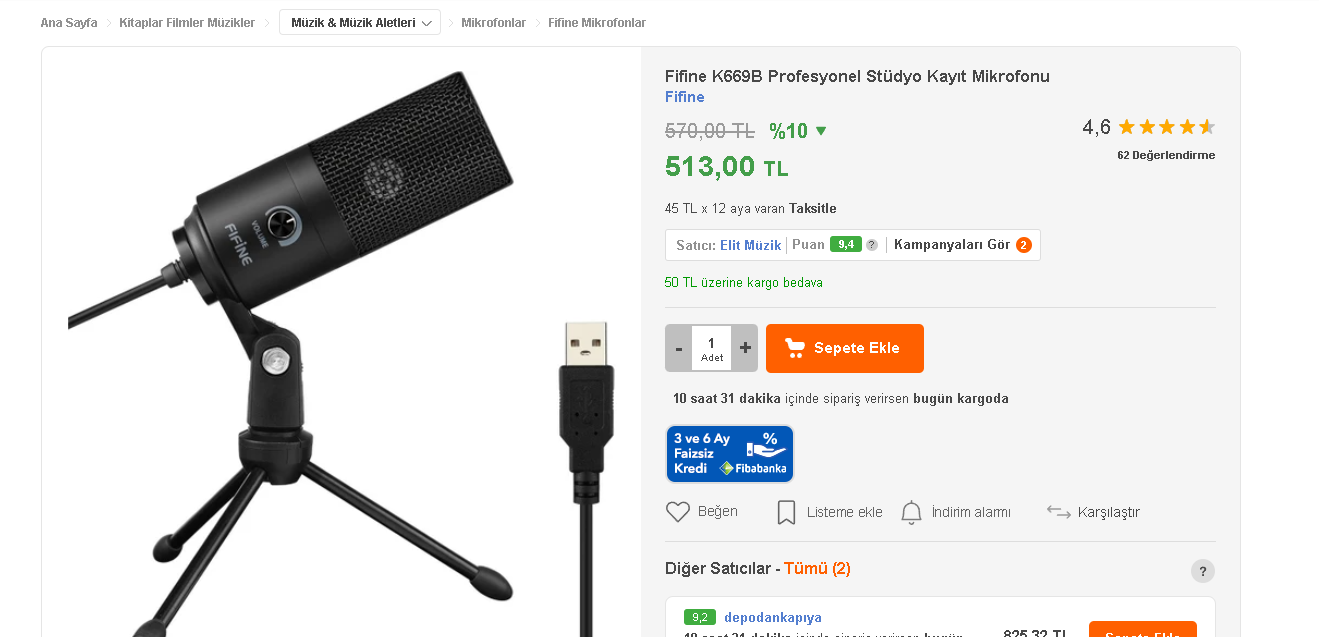Click the İndirim alarmı bell icon

[x=911, y=512]
